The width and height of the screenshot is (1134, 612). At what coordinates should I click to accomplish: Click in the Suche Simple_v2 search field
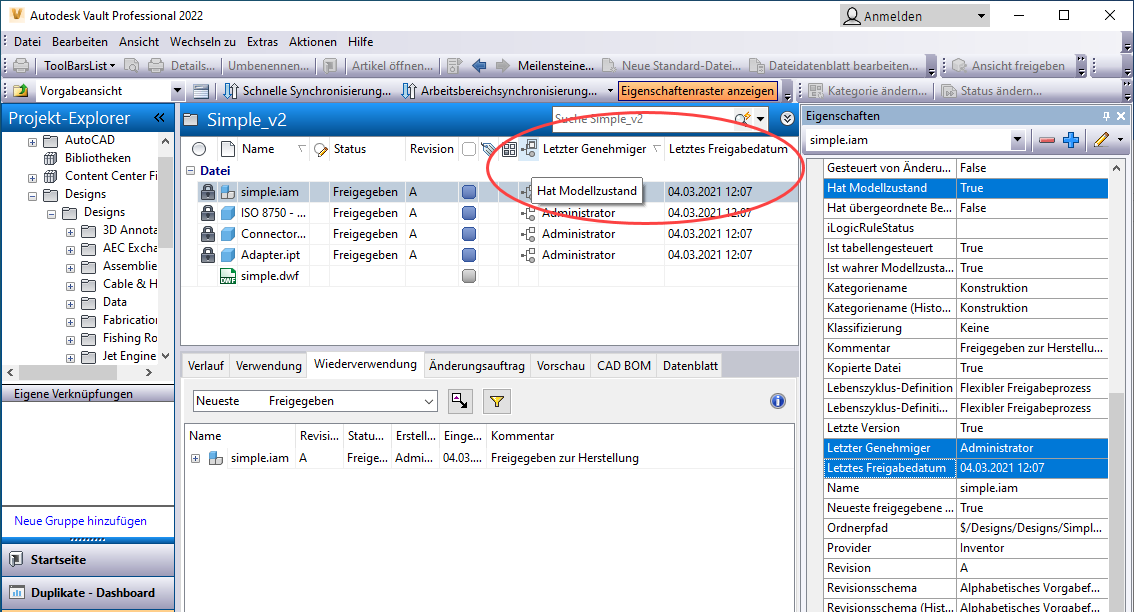642,119
